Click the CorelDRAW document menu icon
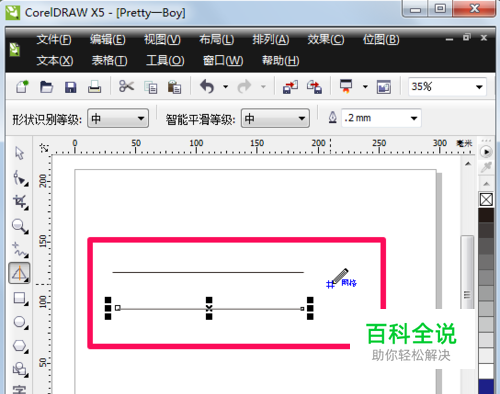 [14, 50]
